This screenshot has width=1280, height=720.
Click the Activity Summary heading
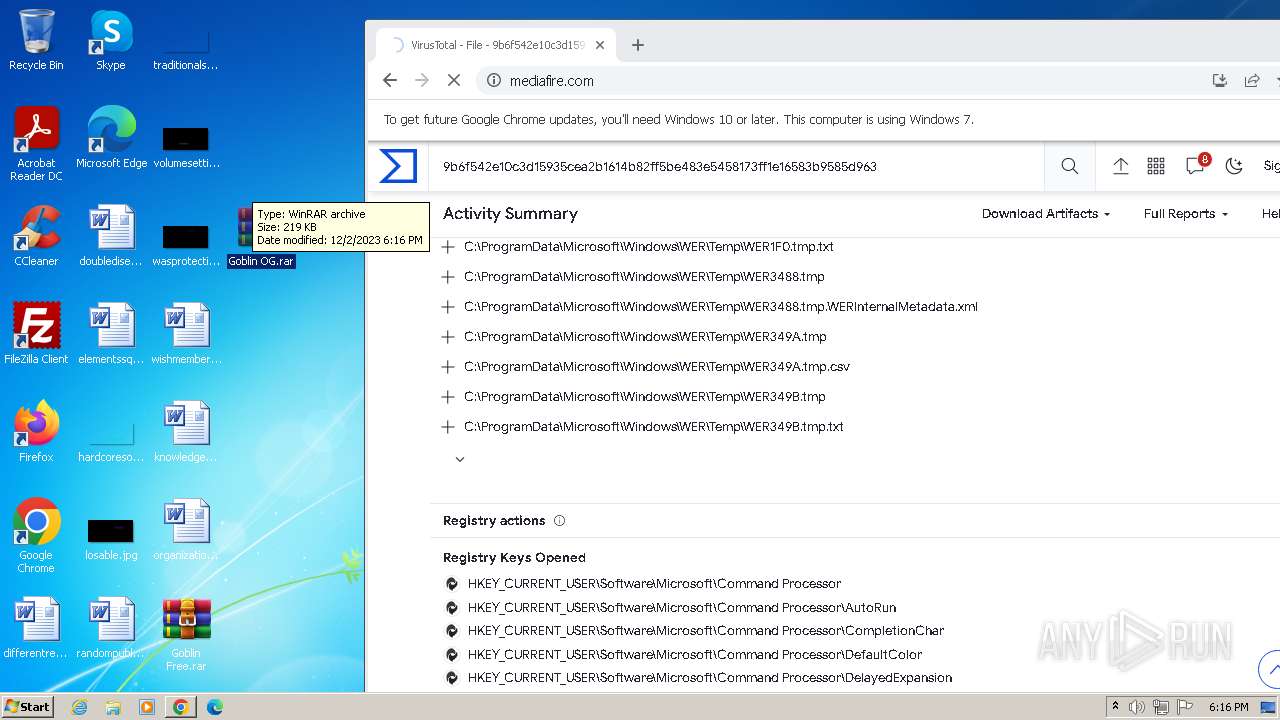tap(510, 213)
